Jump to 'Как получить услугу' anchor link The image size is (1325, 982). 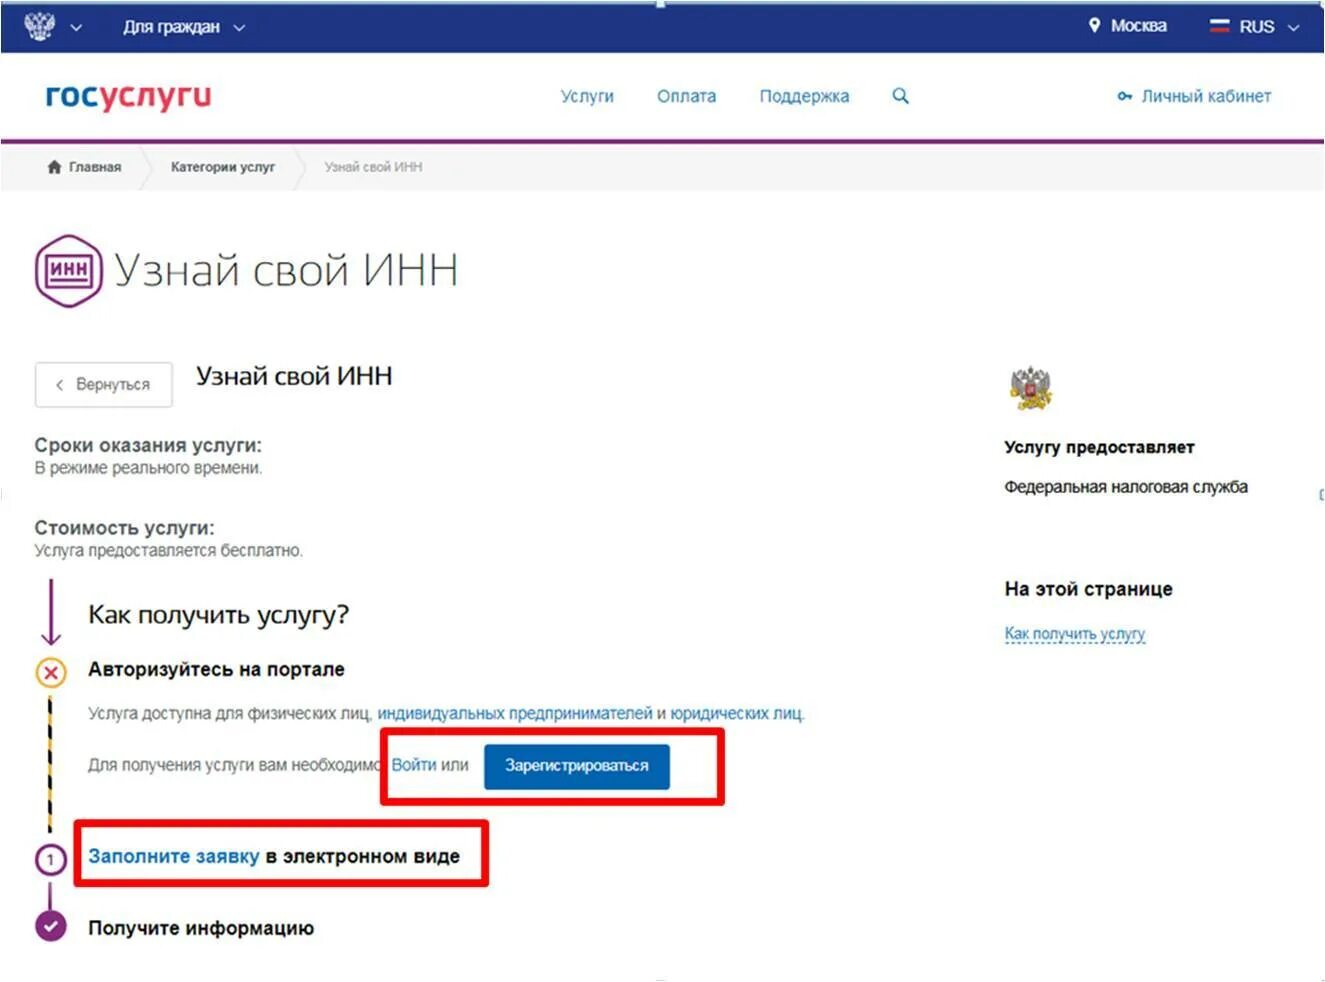pyautogui.click(x=1075, y=634)
